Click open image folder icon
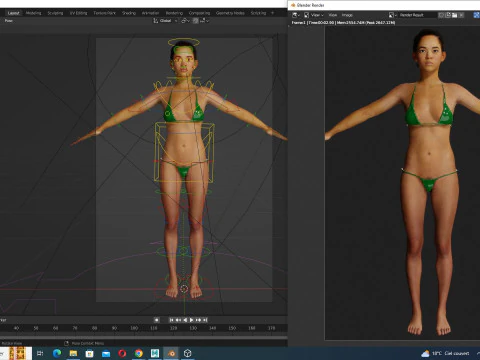The width and height of the screenshot is (480, 360). click(454, 15)
